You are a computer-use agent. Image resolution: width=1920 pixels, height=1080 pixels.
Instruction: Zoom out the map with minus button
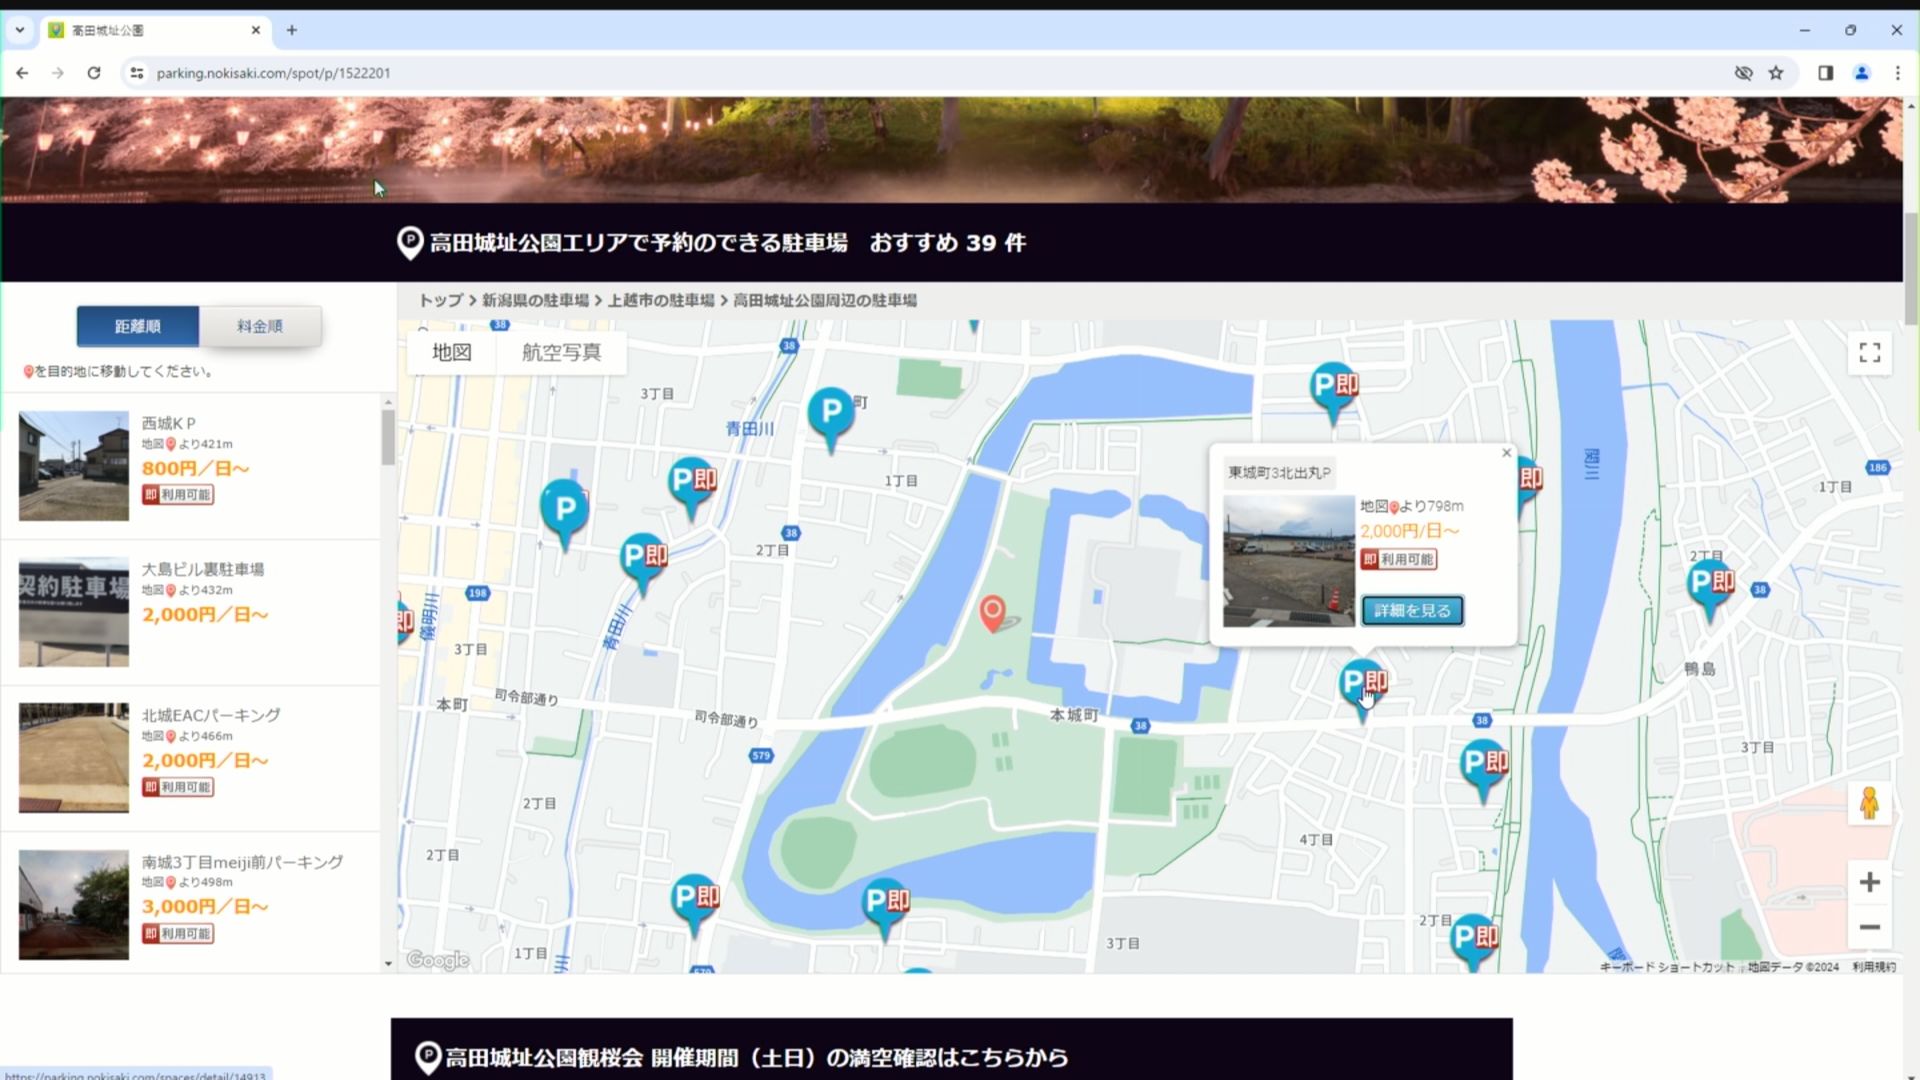point(1869,927)
